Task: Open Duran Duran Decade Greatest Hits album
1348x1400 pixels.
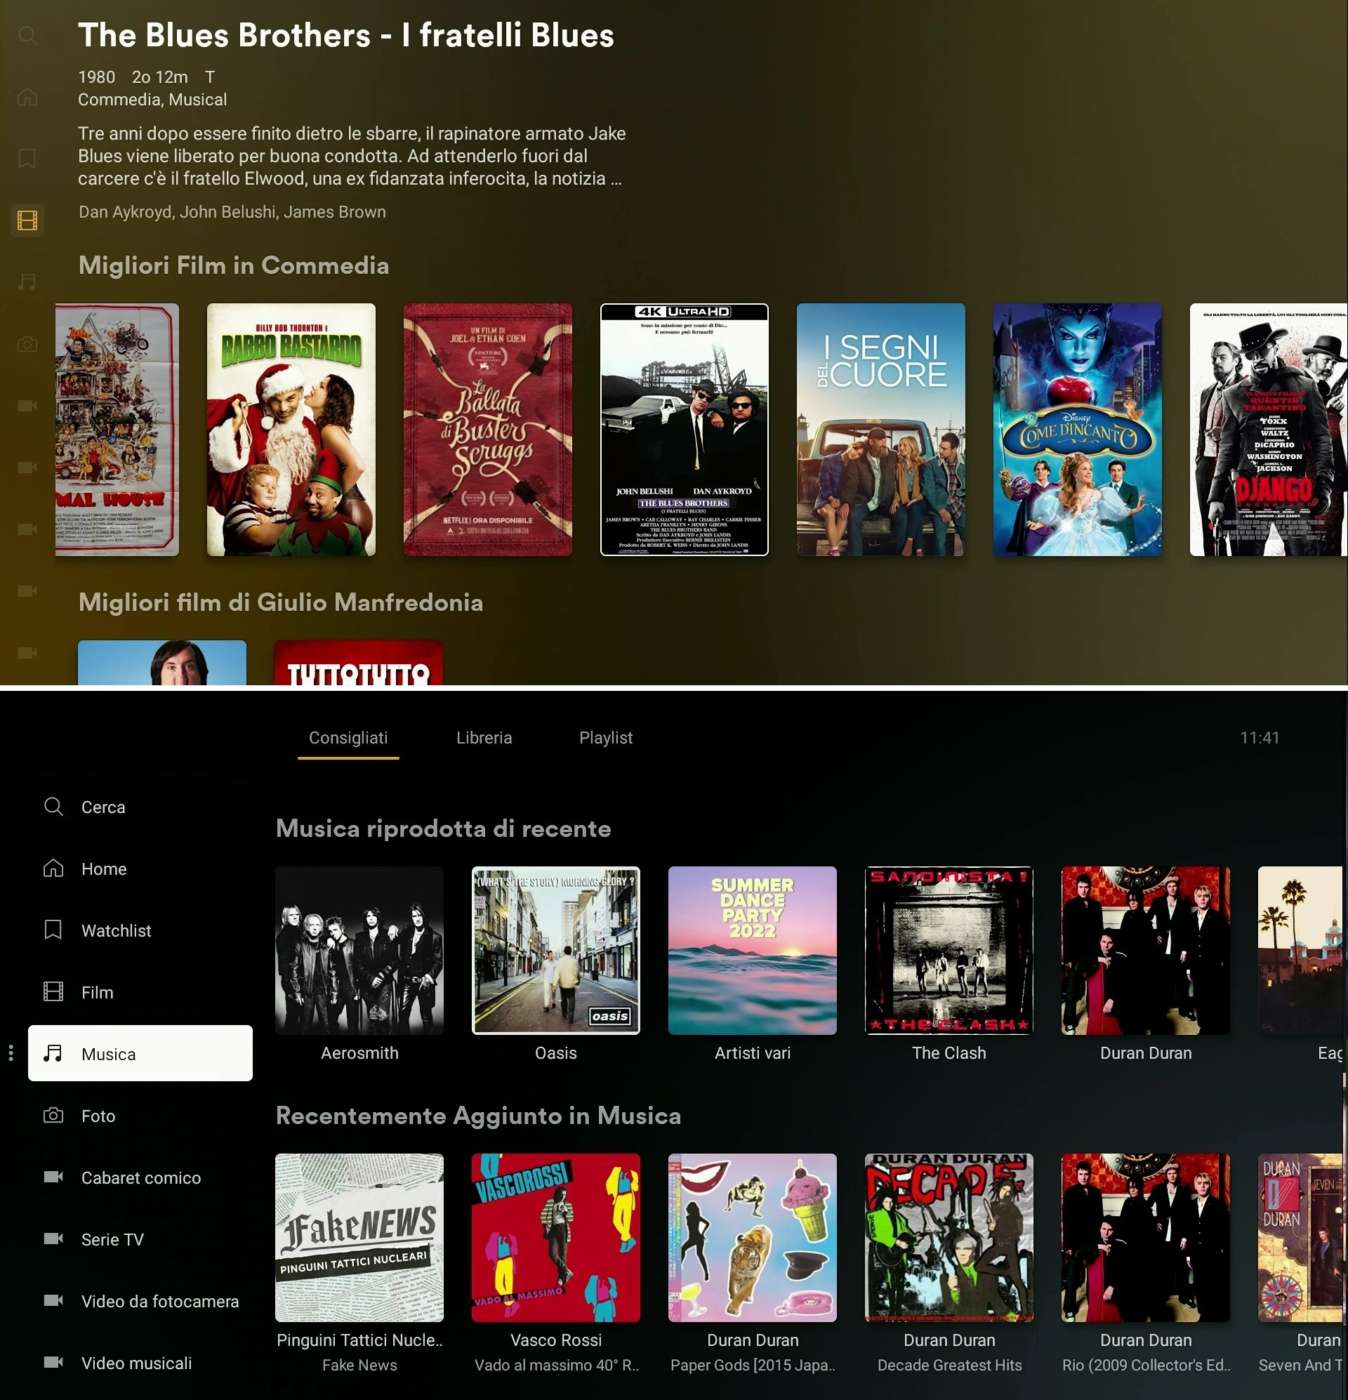Action: [949, 1237]
